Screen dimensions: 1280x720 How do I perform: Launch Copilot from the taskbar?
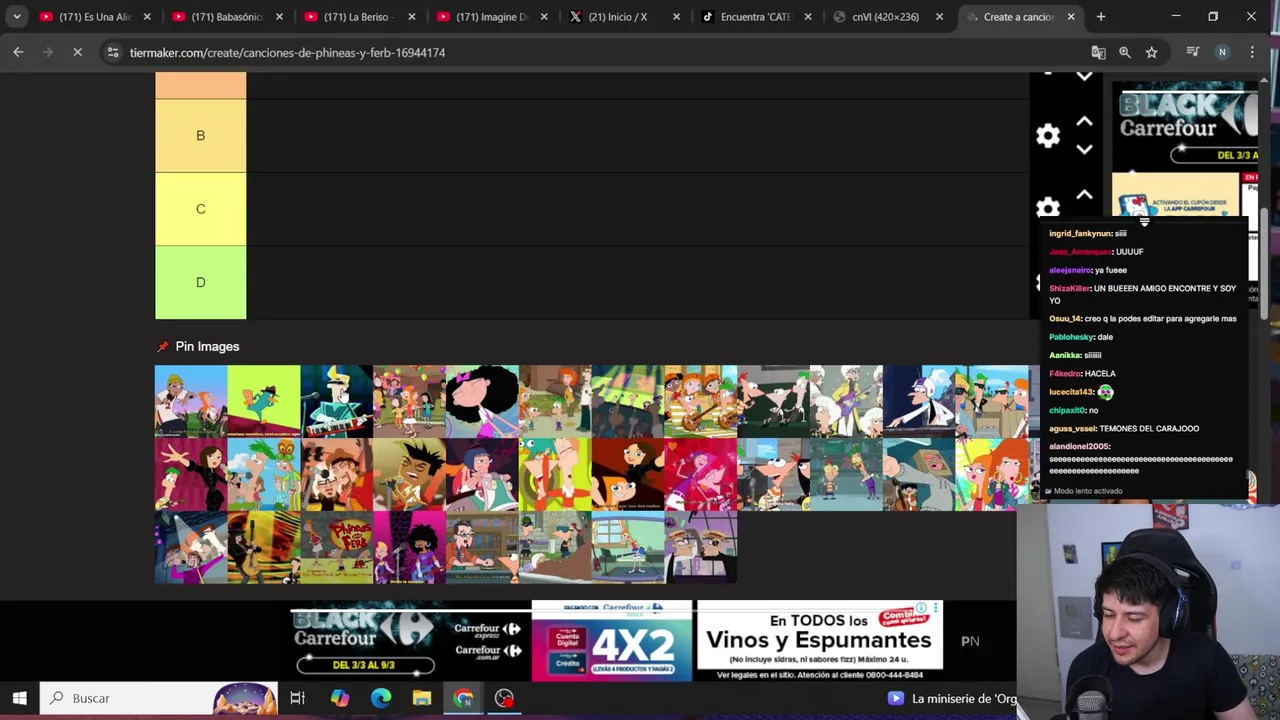340,698
